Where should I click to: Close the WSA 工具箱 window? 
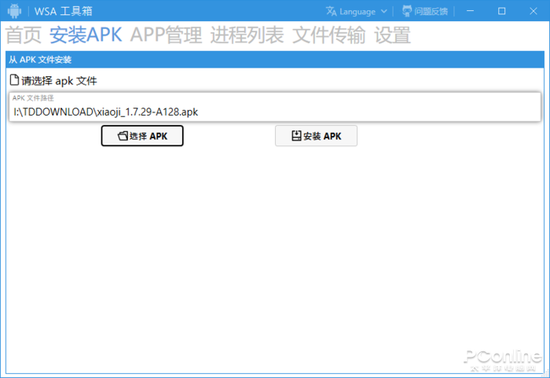coord(533,11)
